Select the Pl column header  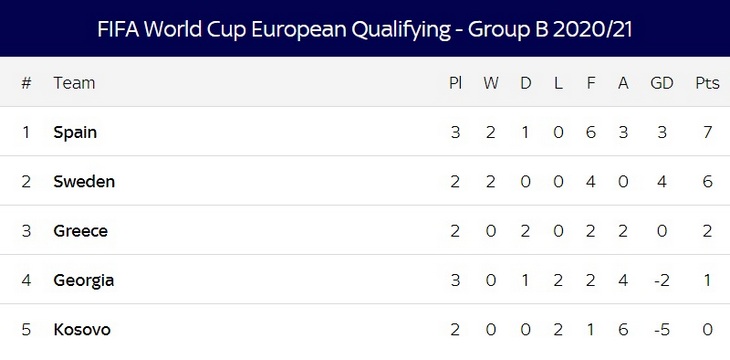click(x=455, y=83)
